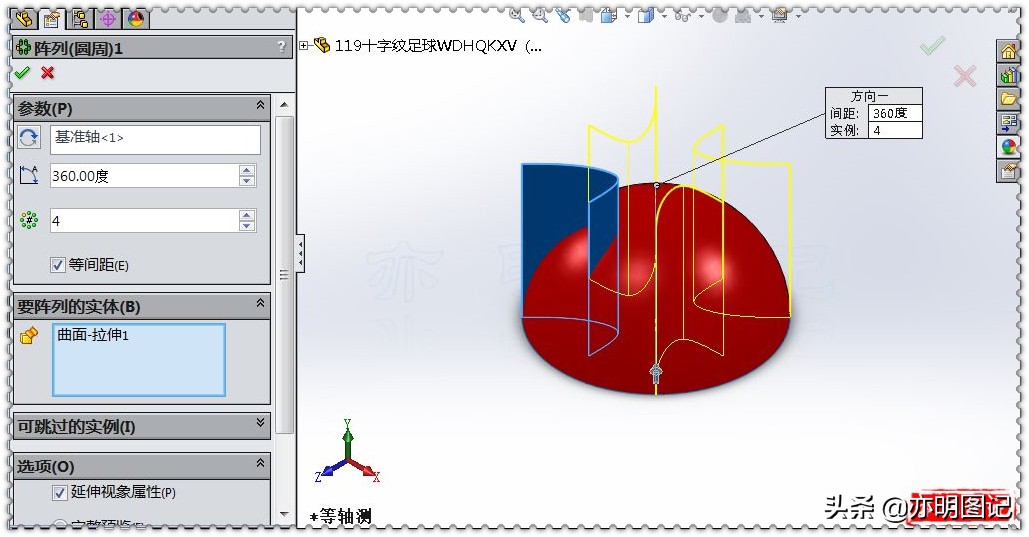1029x537 pixels.
Task: Edit the 360度 spacing value in callout
Action: point(894,113)
